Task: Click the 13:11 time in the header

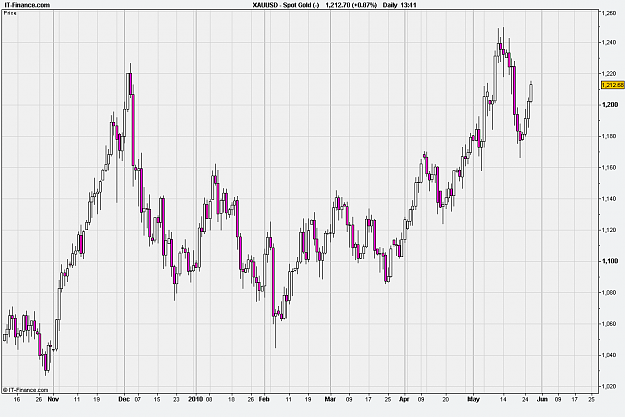Action: pyautogui.click(x=409, y=5)
